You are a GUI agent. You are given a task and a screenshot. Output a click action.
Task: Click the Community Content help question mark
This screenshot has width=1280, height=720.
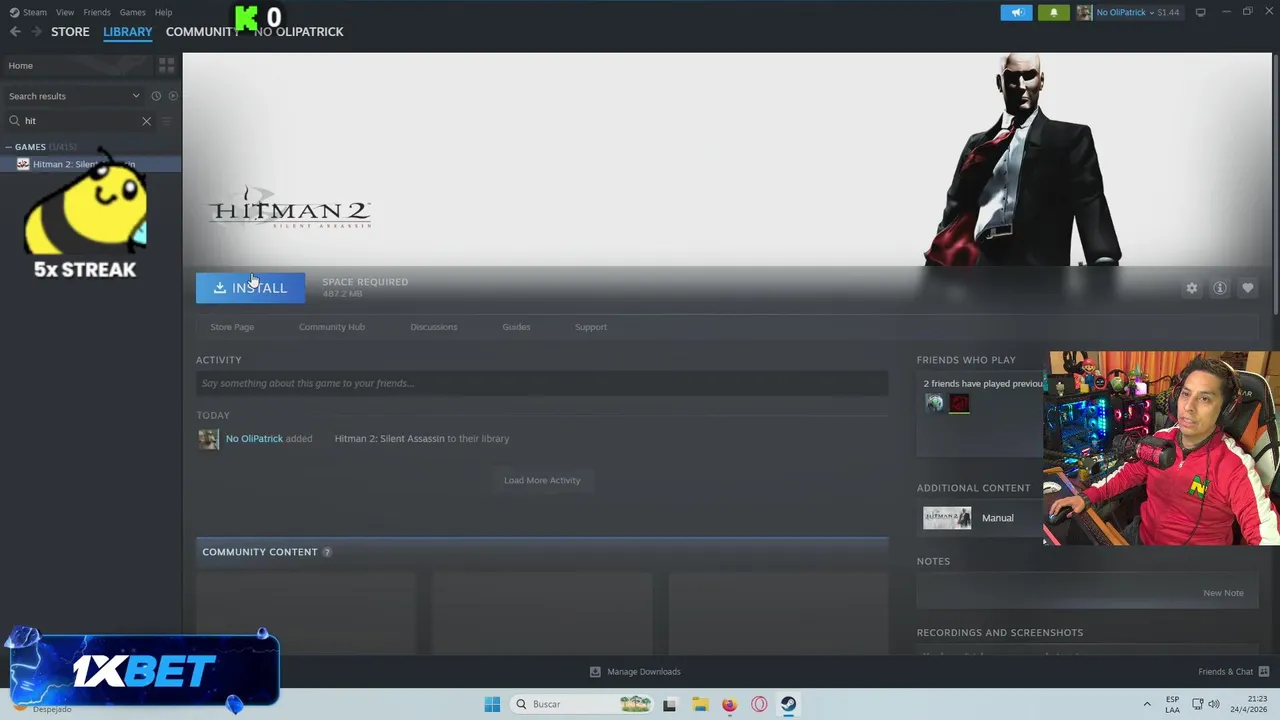(327, 552)
